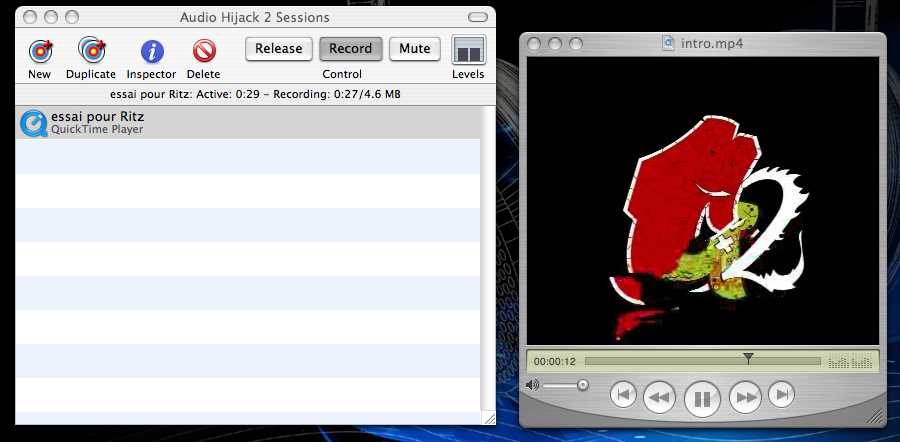Screen dimensions: 900x442
Task: Click the Audio Hijack vertical scrollbar
Action: (x=488, y=258)
